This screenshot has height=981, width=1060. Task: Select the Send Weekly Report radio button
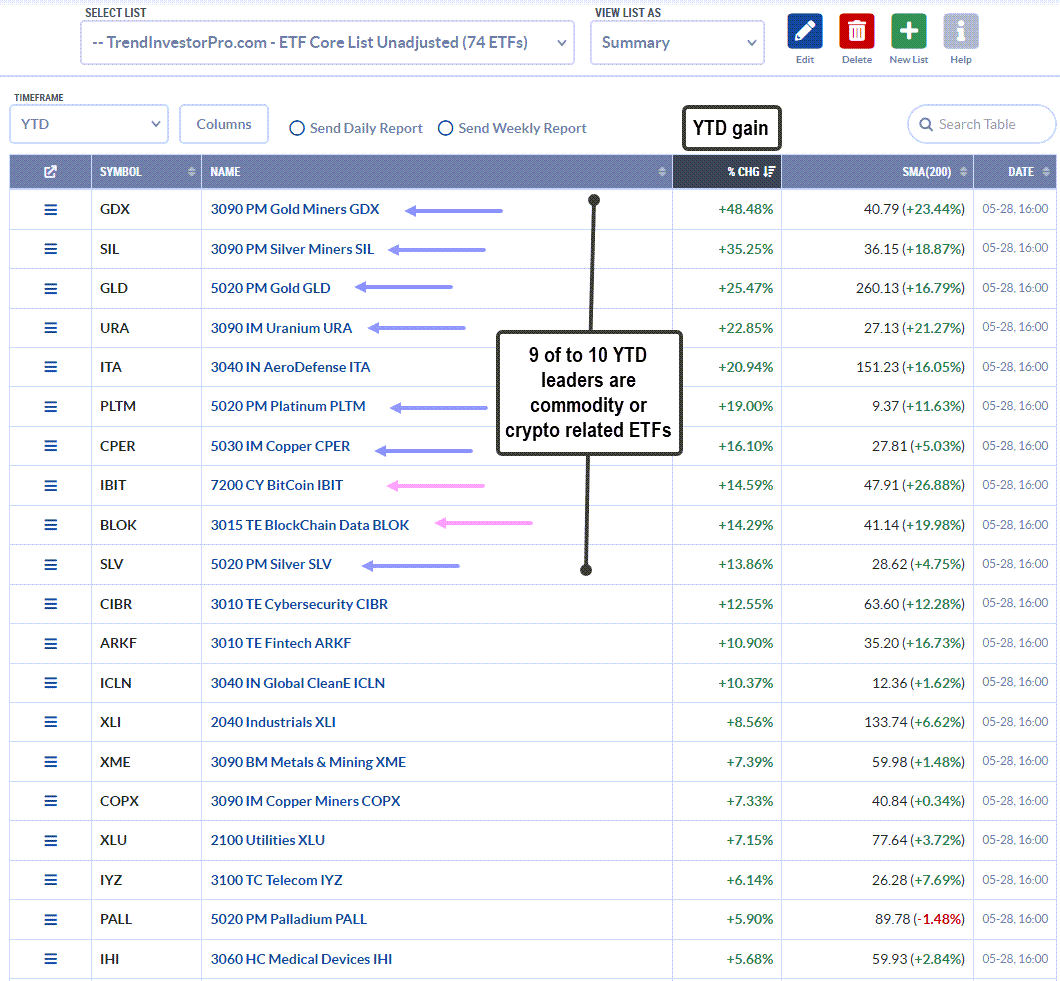(445, 128)
